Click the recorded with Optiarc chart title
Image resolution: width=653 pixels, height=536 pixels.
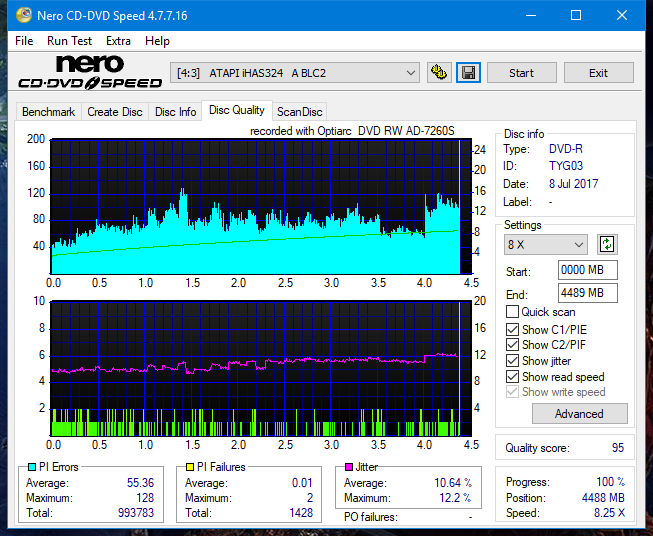(x=352, y=131)
